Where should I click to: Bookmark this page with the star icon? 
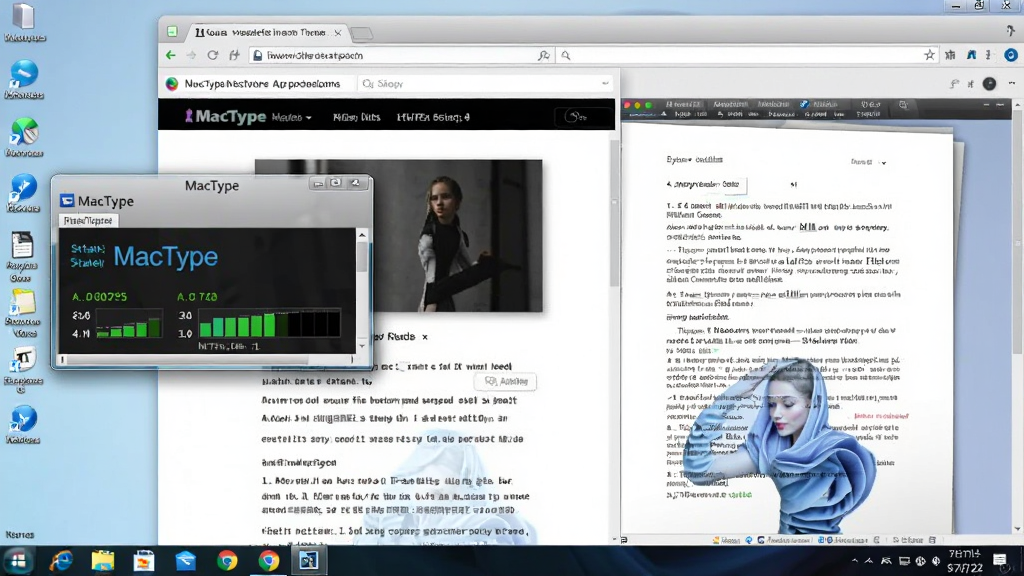coord(929,56)
